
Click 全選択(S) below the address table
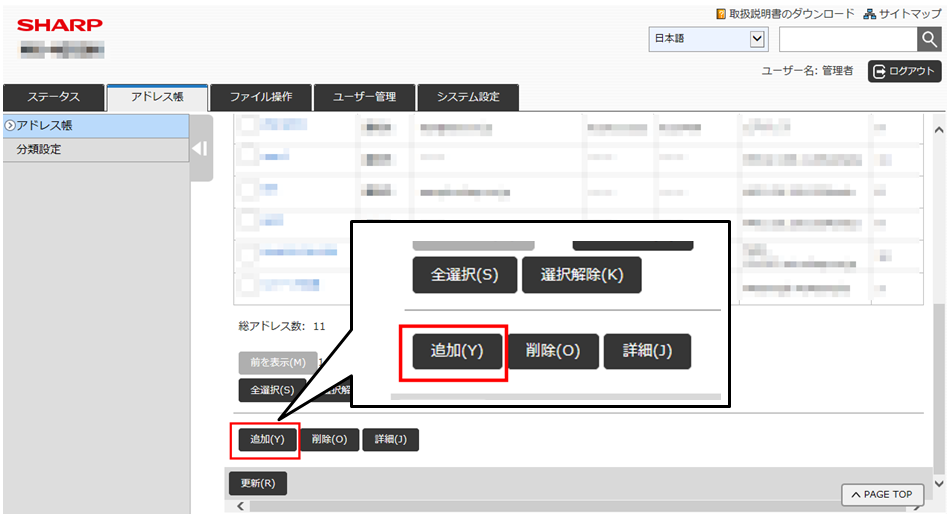pos(272,390)
